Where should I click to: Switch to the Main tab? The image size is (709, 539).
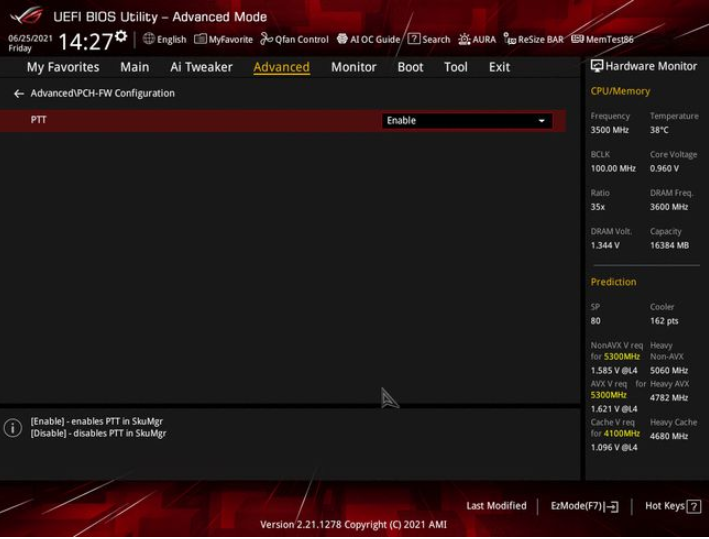pyautogui.click(x=134, y=67)
